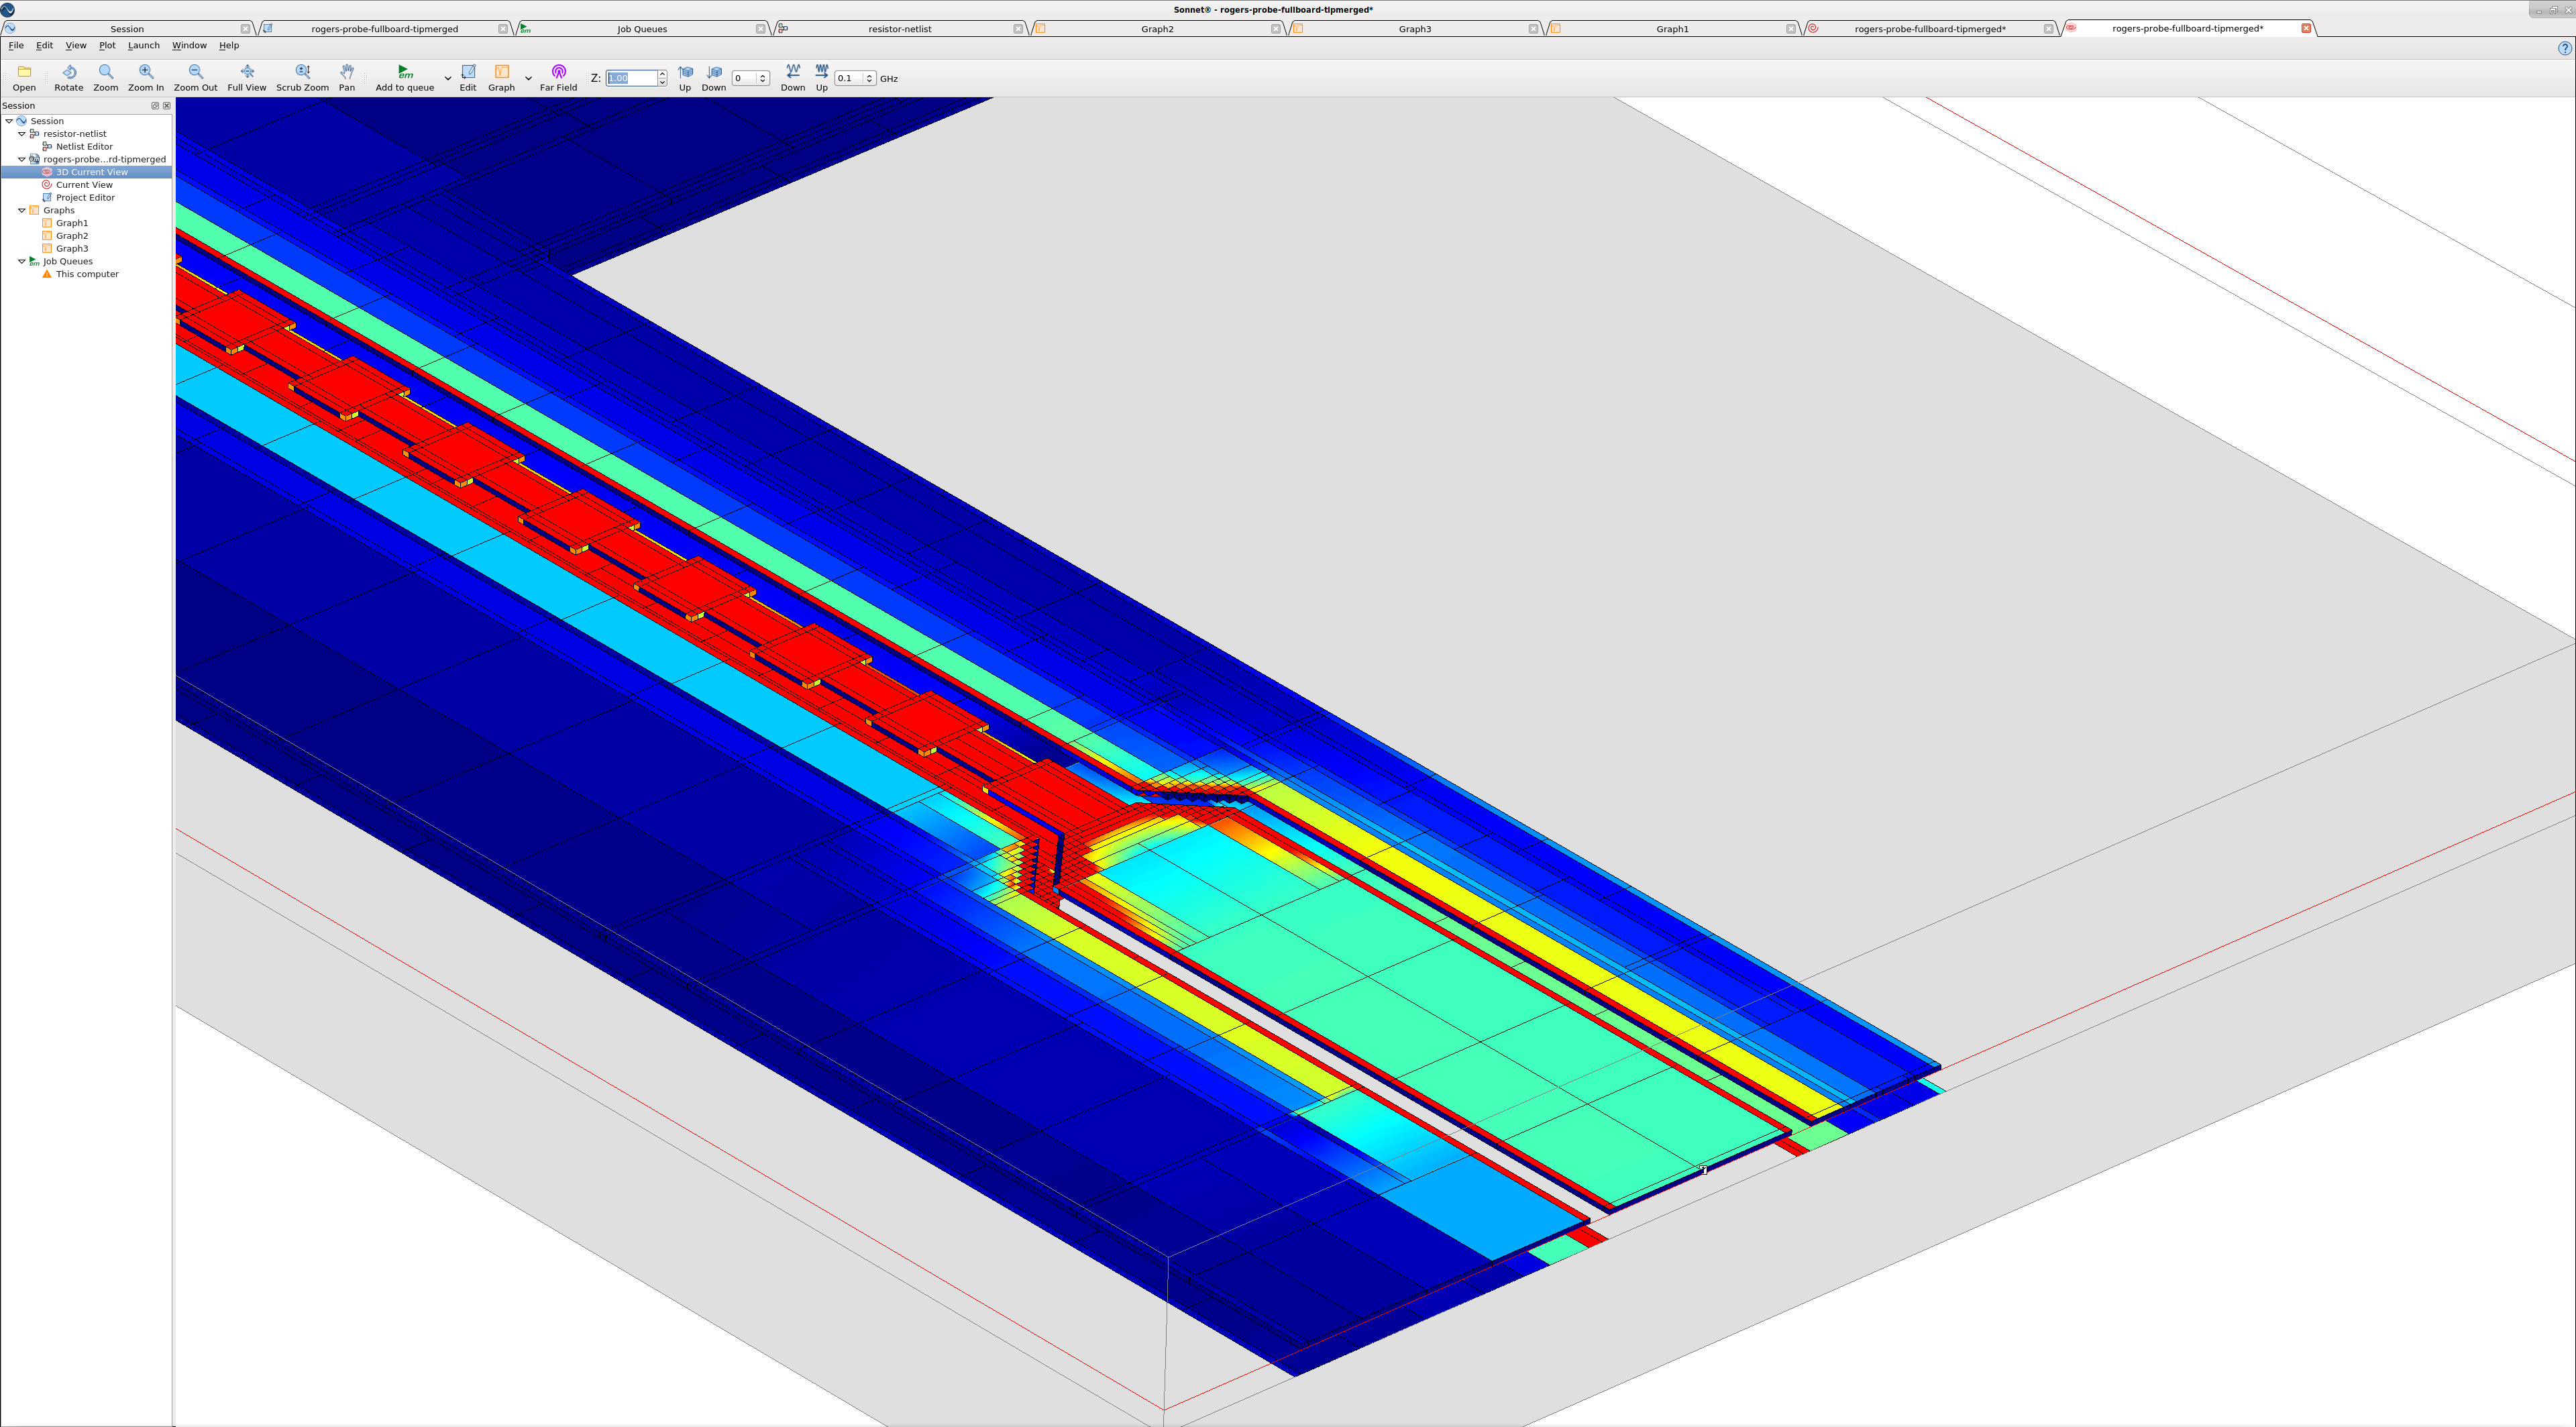Collapse the resistor-netlist tree node

[x=22, y=133]
